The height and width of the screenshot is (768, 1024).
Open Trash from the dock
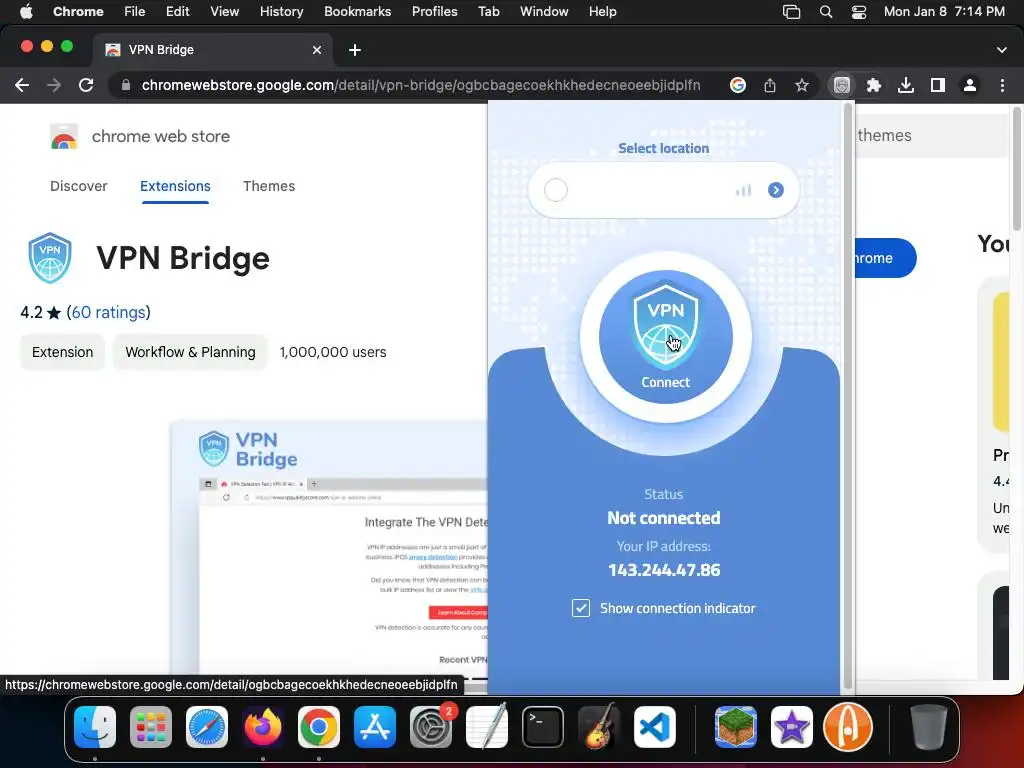(929, 727)
